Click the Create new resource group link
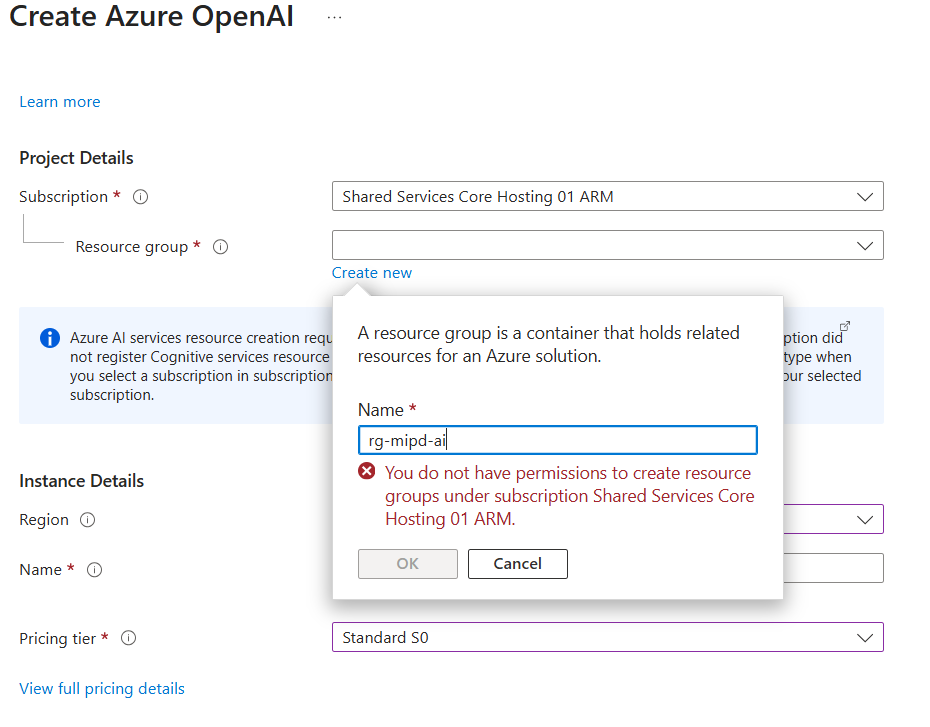This screenshot has width=930, height=727. pyautogui.click(x=372, y=273)
